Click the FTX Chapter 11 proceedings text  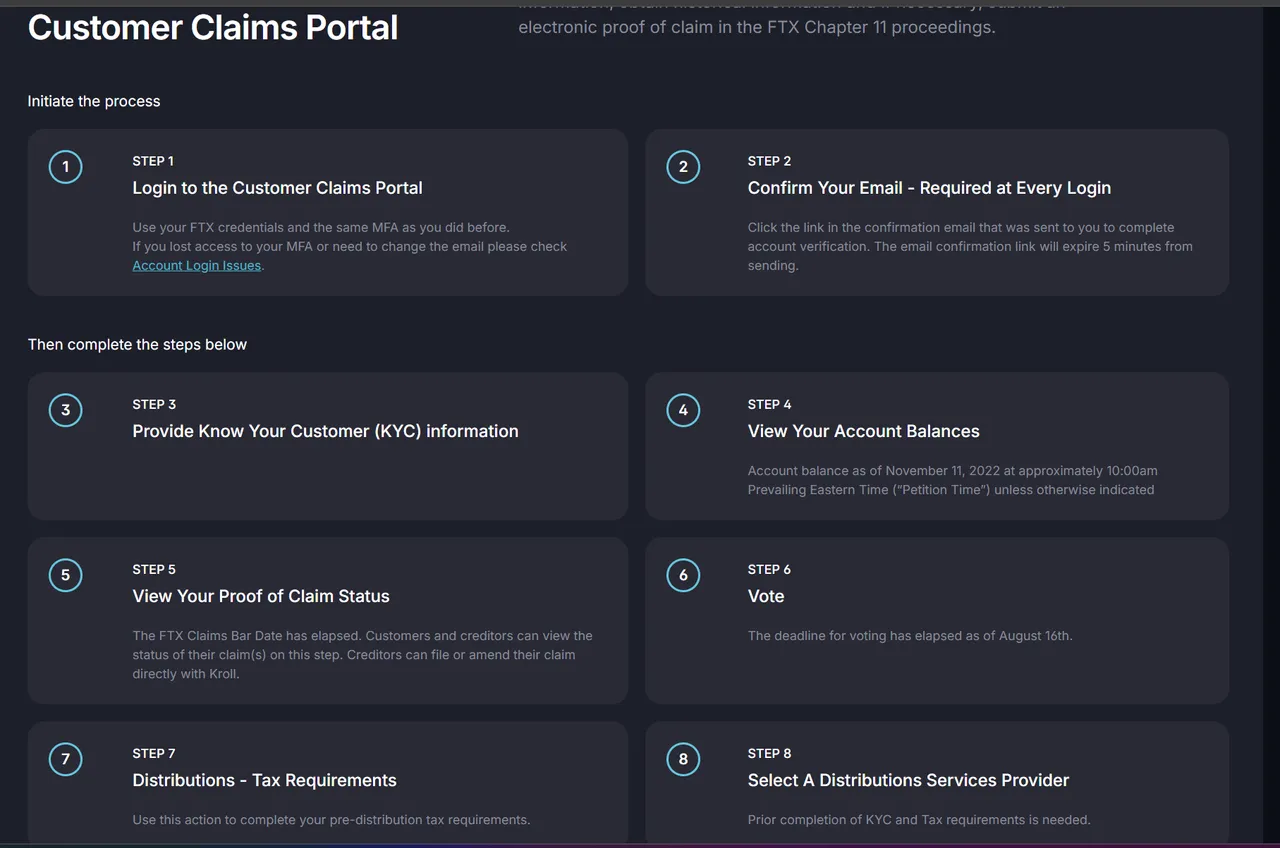pyautogui.click(x=756, y=27)
